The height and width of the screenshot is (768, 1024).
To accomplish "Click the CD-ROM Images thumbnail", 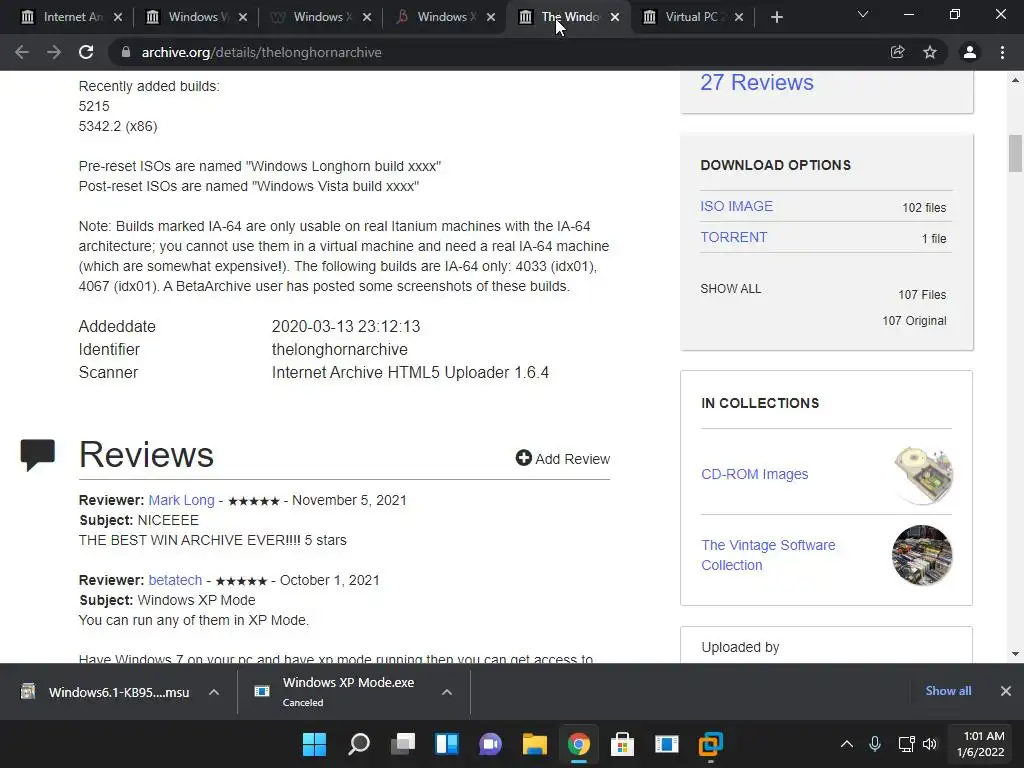I will [x=922, y=475].
